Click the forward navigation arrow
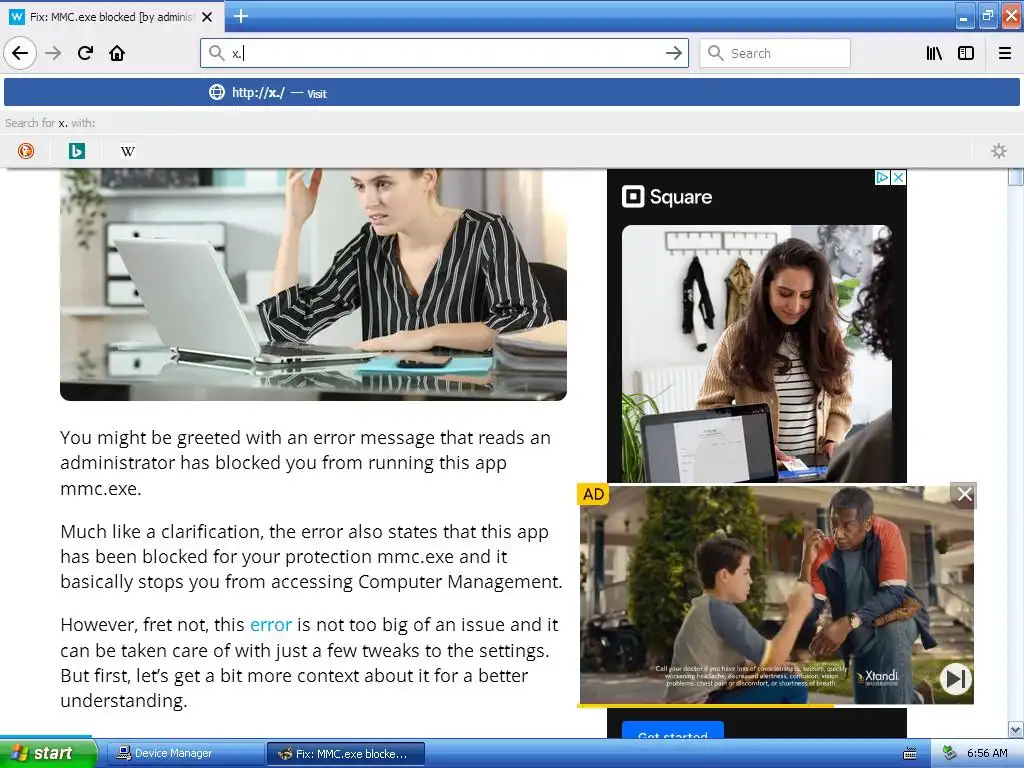The height and width of the screenshot is (768, 1024). pos(54,53)
